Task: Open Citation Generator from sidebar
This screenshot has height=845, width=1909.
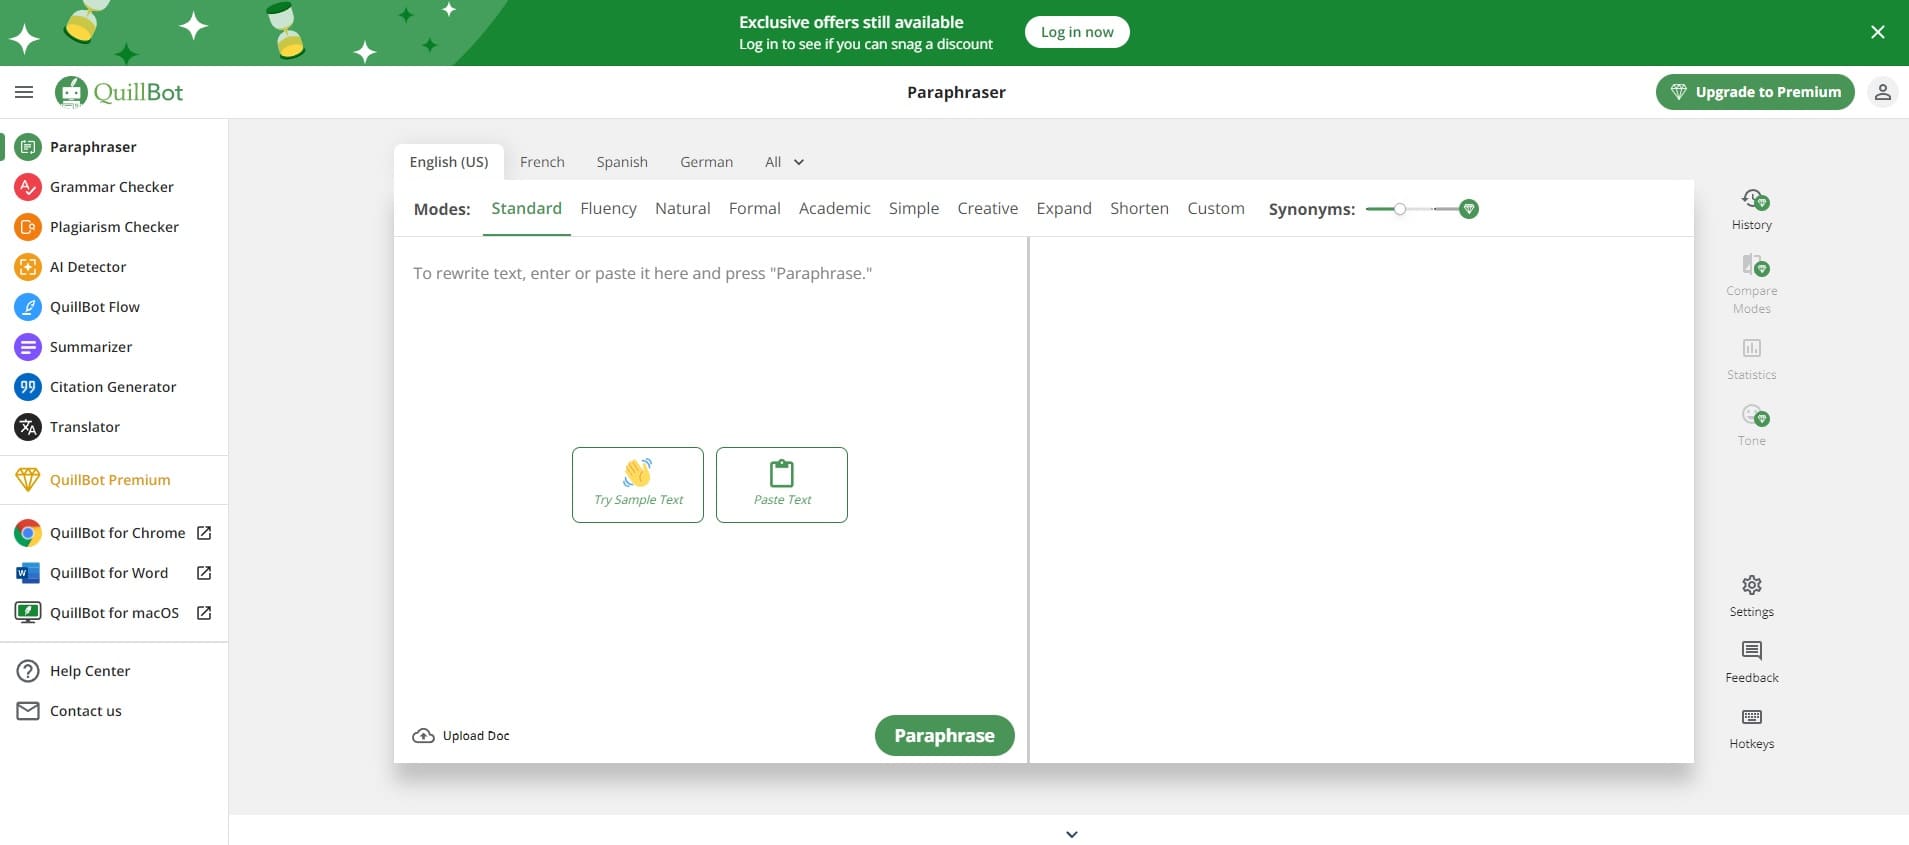Action: click(114, 387)
